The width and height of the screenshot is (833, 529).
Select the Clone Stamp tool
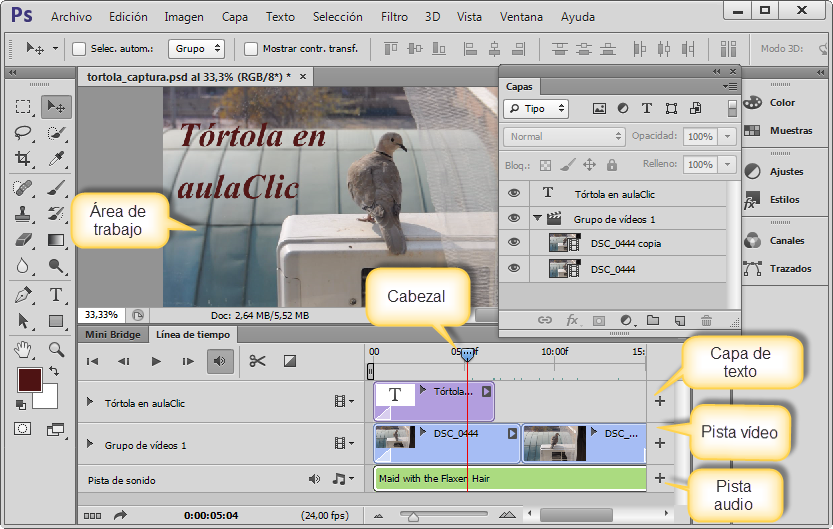pyautogui.click(x=23, y=214)
